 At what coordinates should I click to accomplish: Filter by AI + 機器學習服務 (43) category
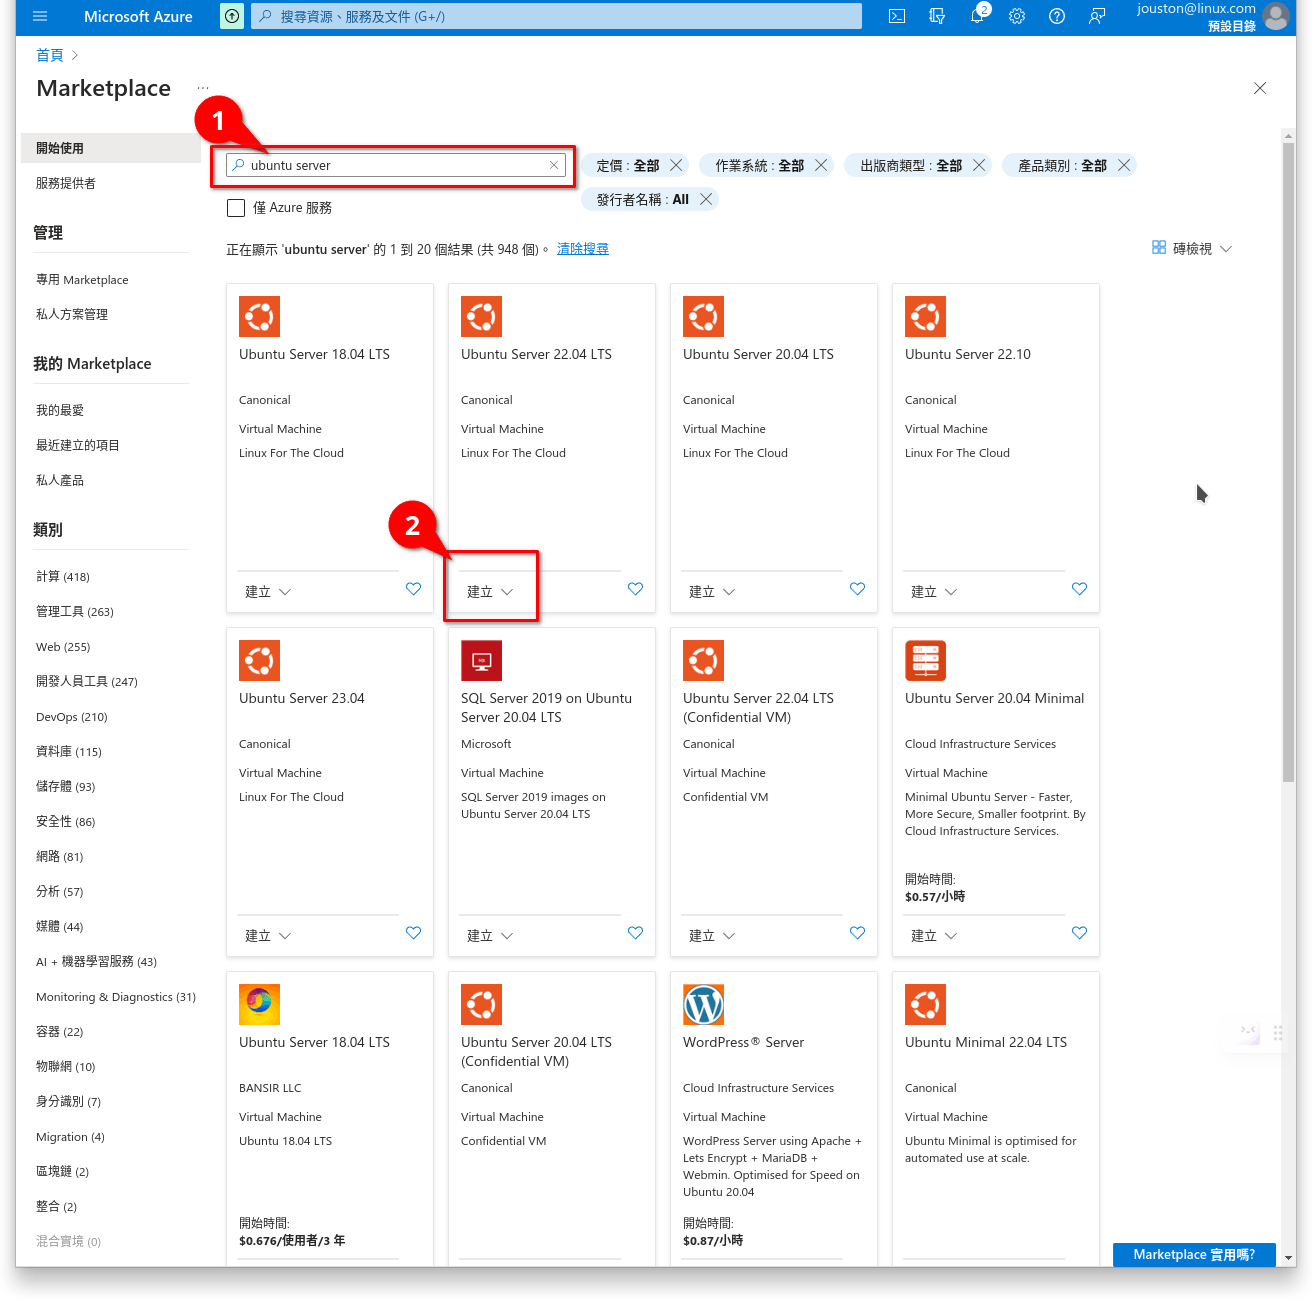pos(97,962)
